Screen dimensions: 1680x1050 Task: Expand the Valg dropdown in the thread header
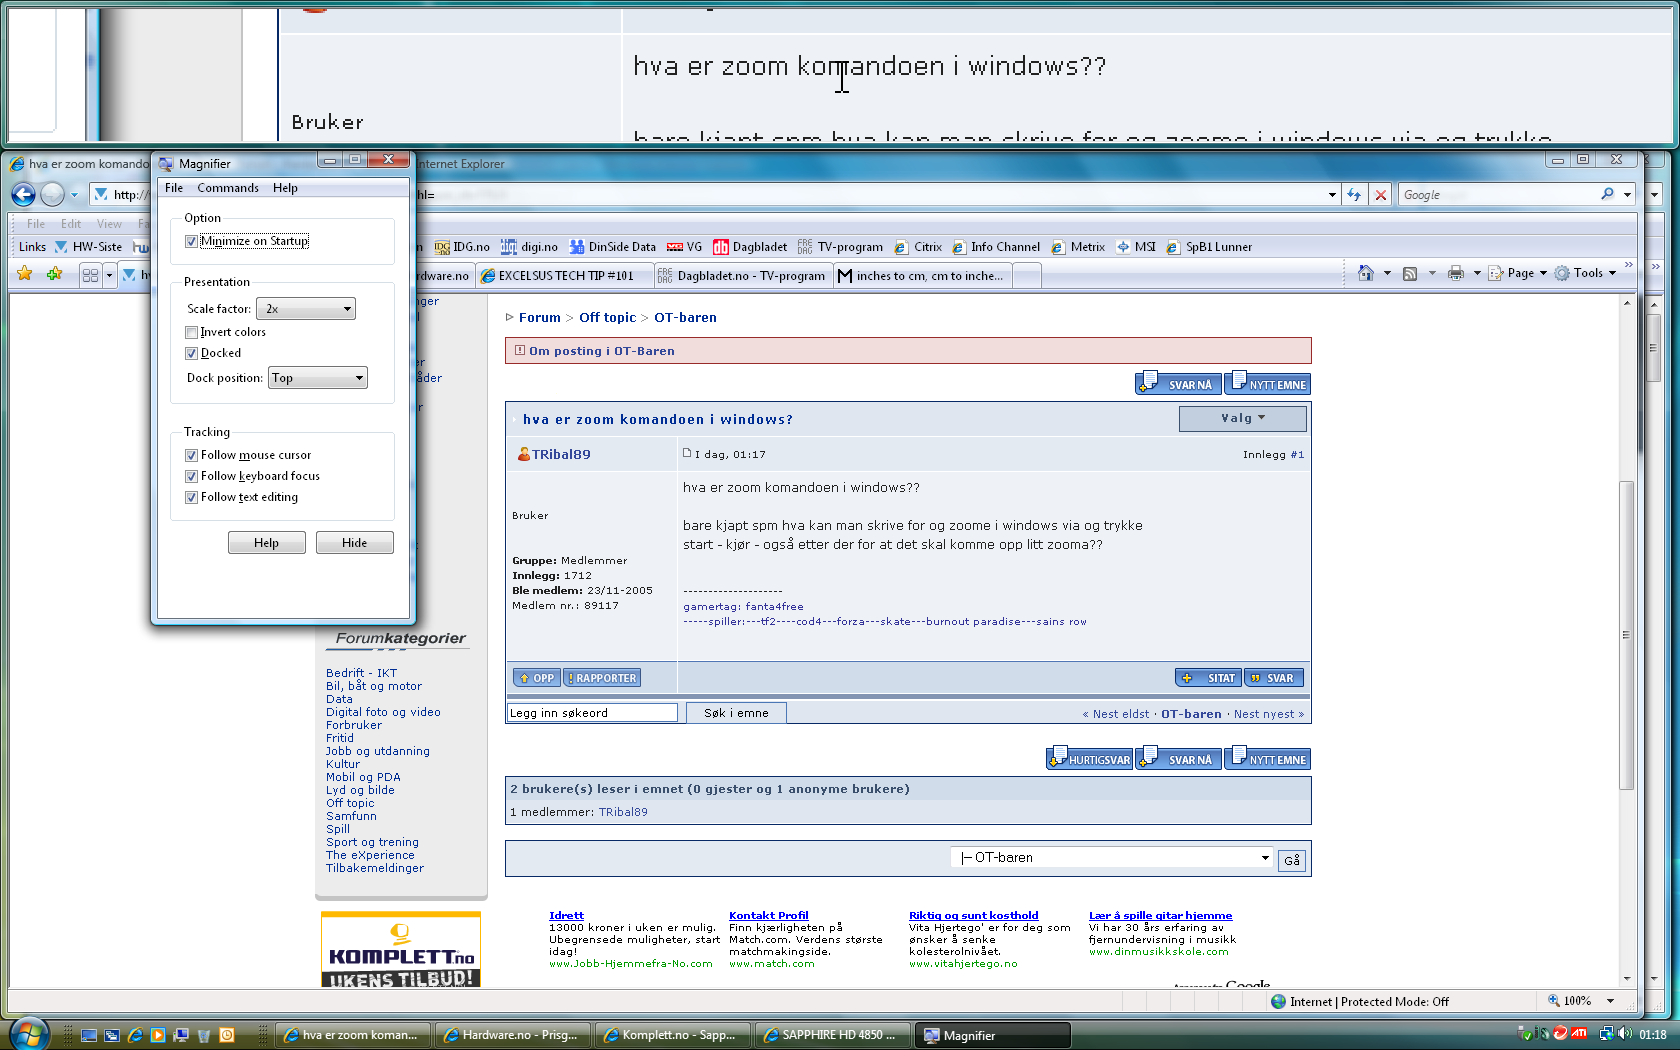[x=1242, y=419]
